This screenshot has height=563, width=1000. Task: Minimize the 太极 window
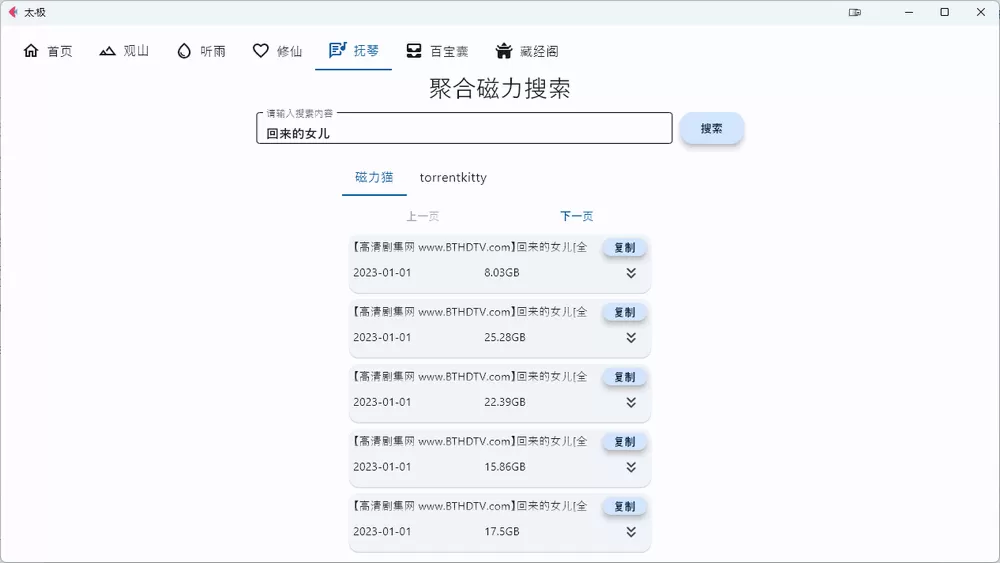[x=909, y=12]
